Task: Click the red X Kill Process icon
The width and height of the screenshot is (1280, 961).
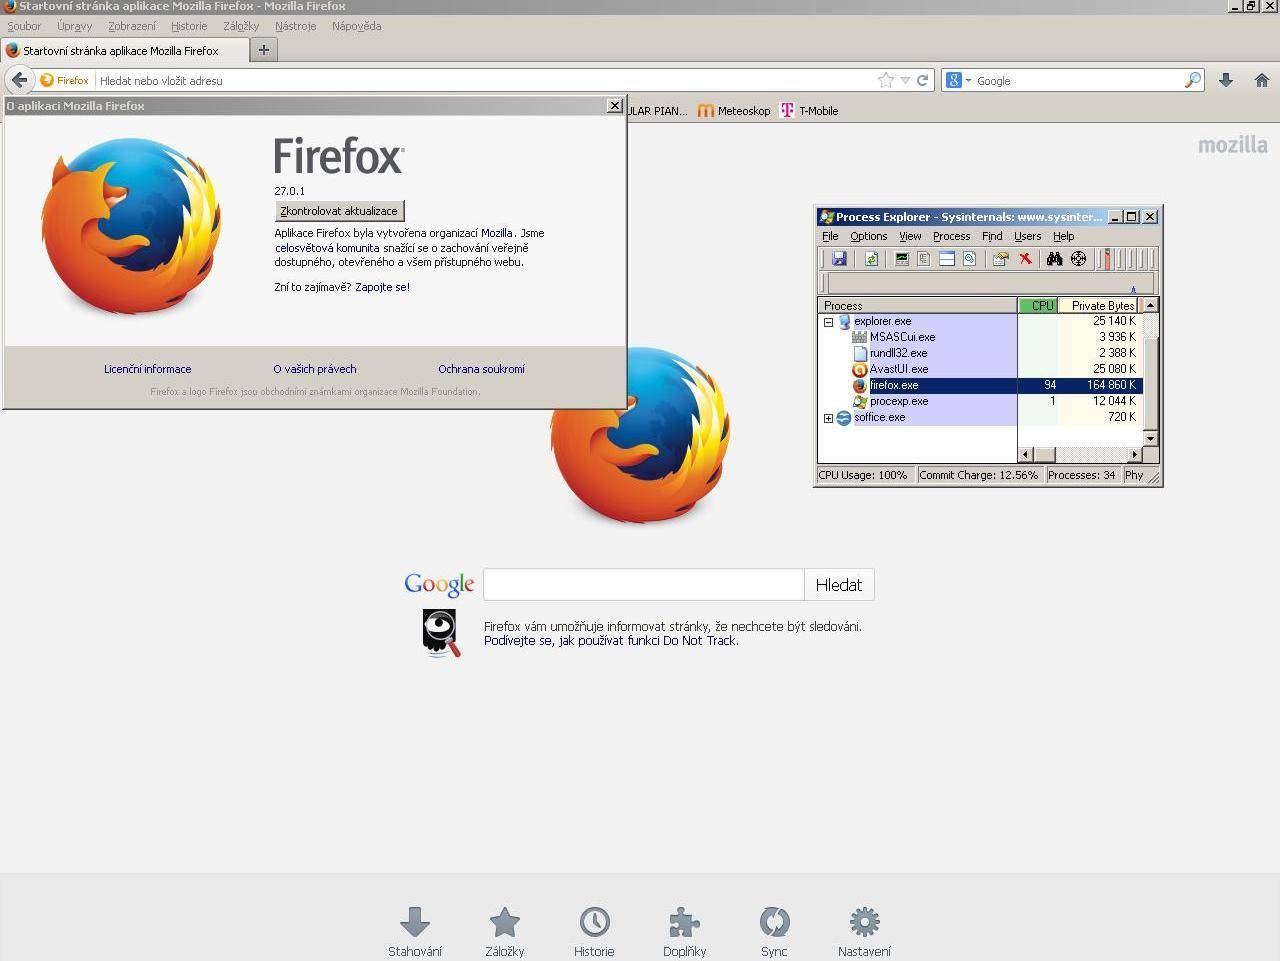Action: click(x=1025, y=259)
